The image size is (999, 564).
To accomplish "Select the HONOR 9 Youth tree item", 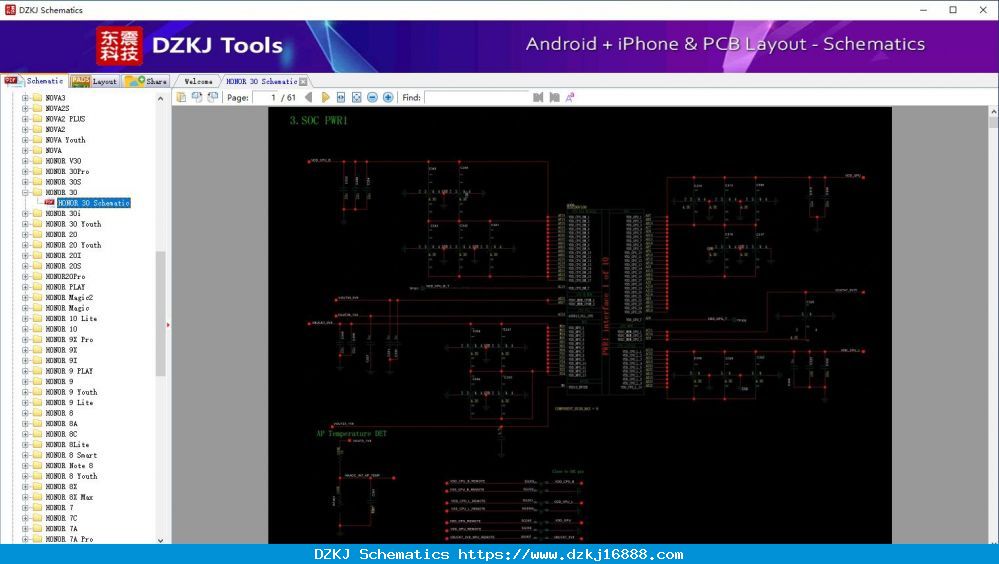I will 71,393.
